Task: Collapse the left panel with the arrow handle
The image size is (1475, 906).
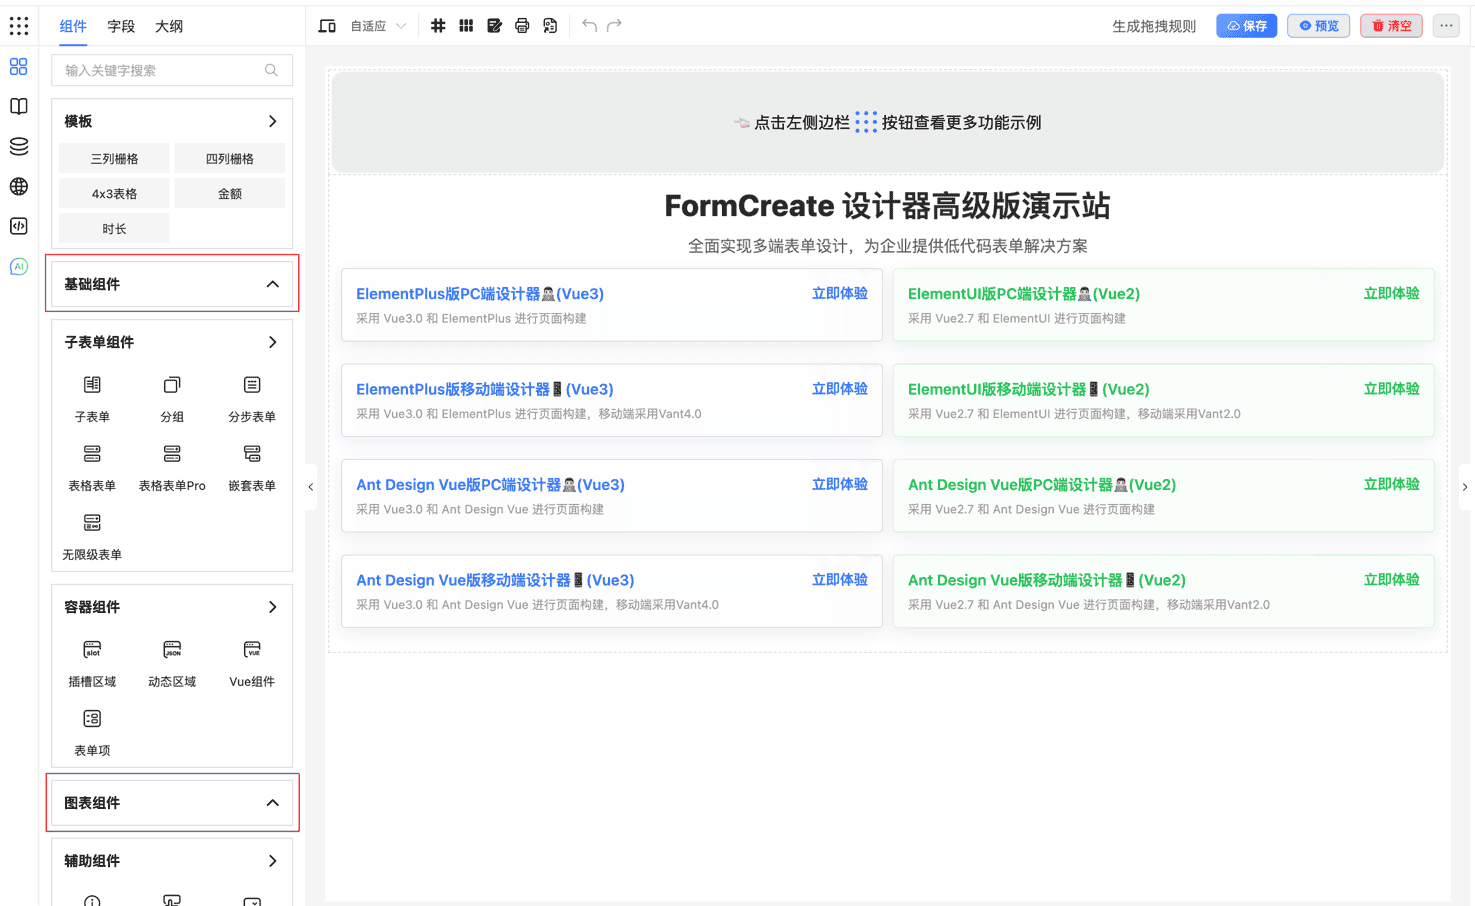Action: (x=311, y=487)
